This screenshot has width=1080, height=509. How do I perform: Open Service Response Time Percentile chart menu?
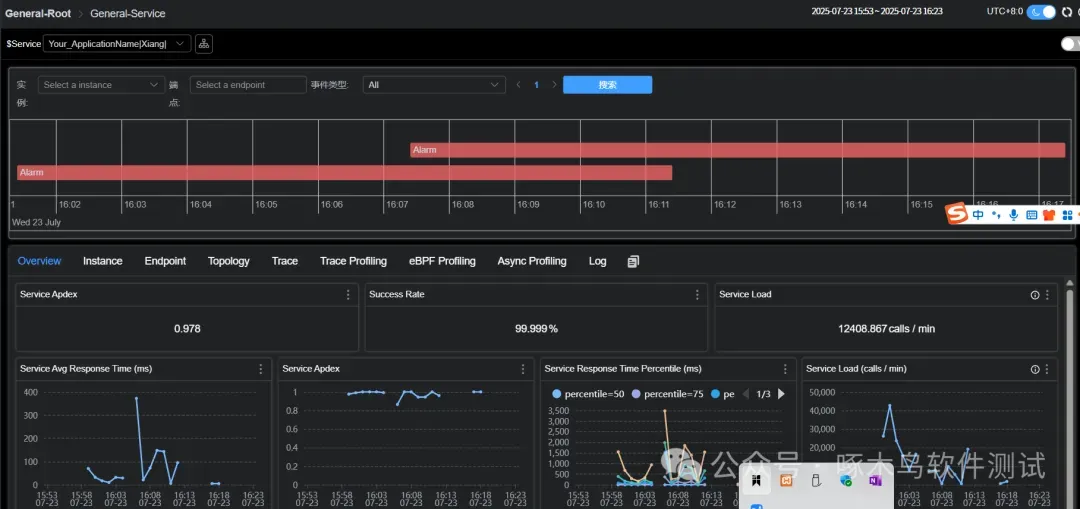[x=785, y=369]
